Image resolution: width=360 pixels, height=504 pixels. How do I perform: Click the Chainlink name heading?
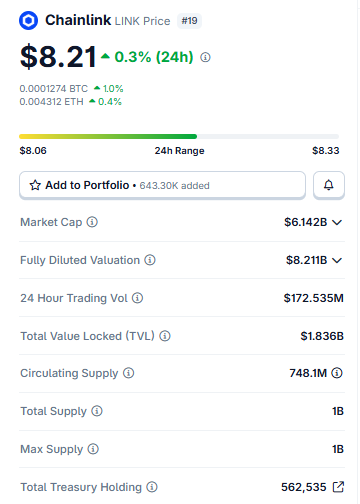[x=78, y=20]
